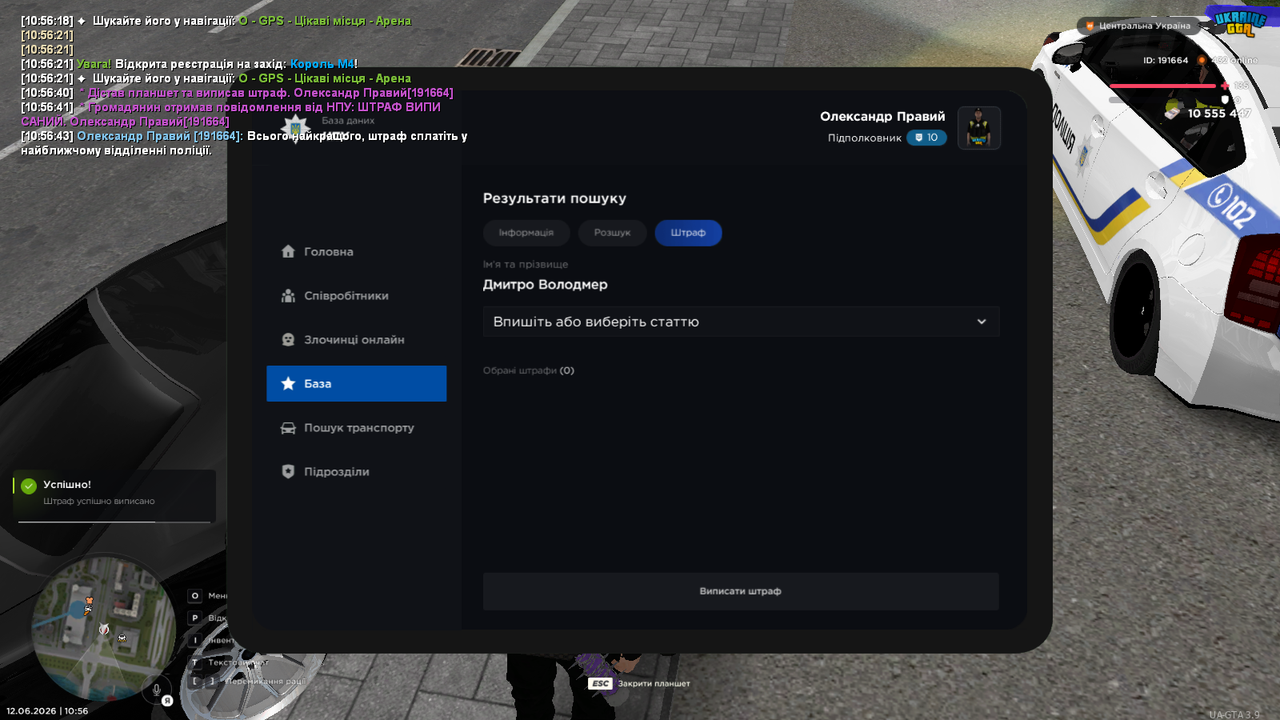Click the armor shield icon in HUD
Viewport: 1280px width, 720px height.
[x=1225, y=100]
